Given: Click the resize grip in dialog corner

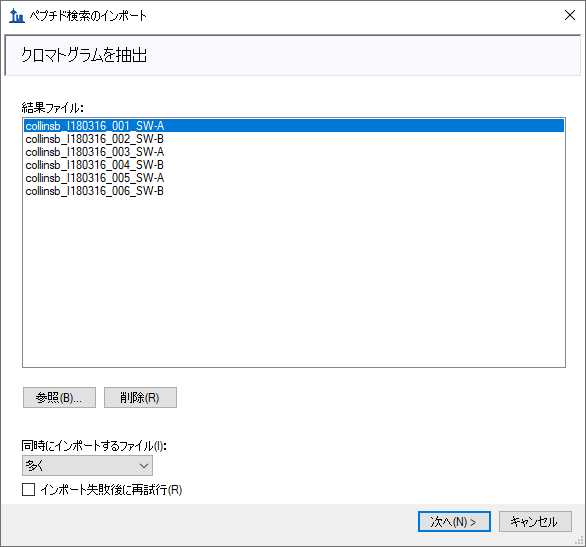Looking at the screenshot, I should (x=579, y=541).
